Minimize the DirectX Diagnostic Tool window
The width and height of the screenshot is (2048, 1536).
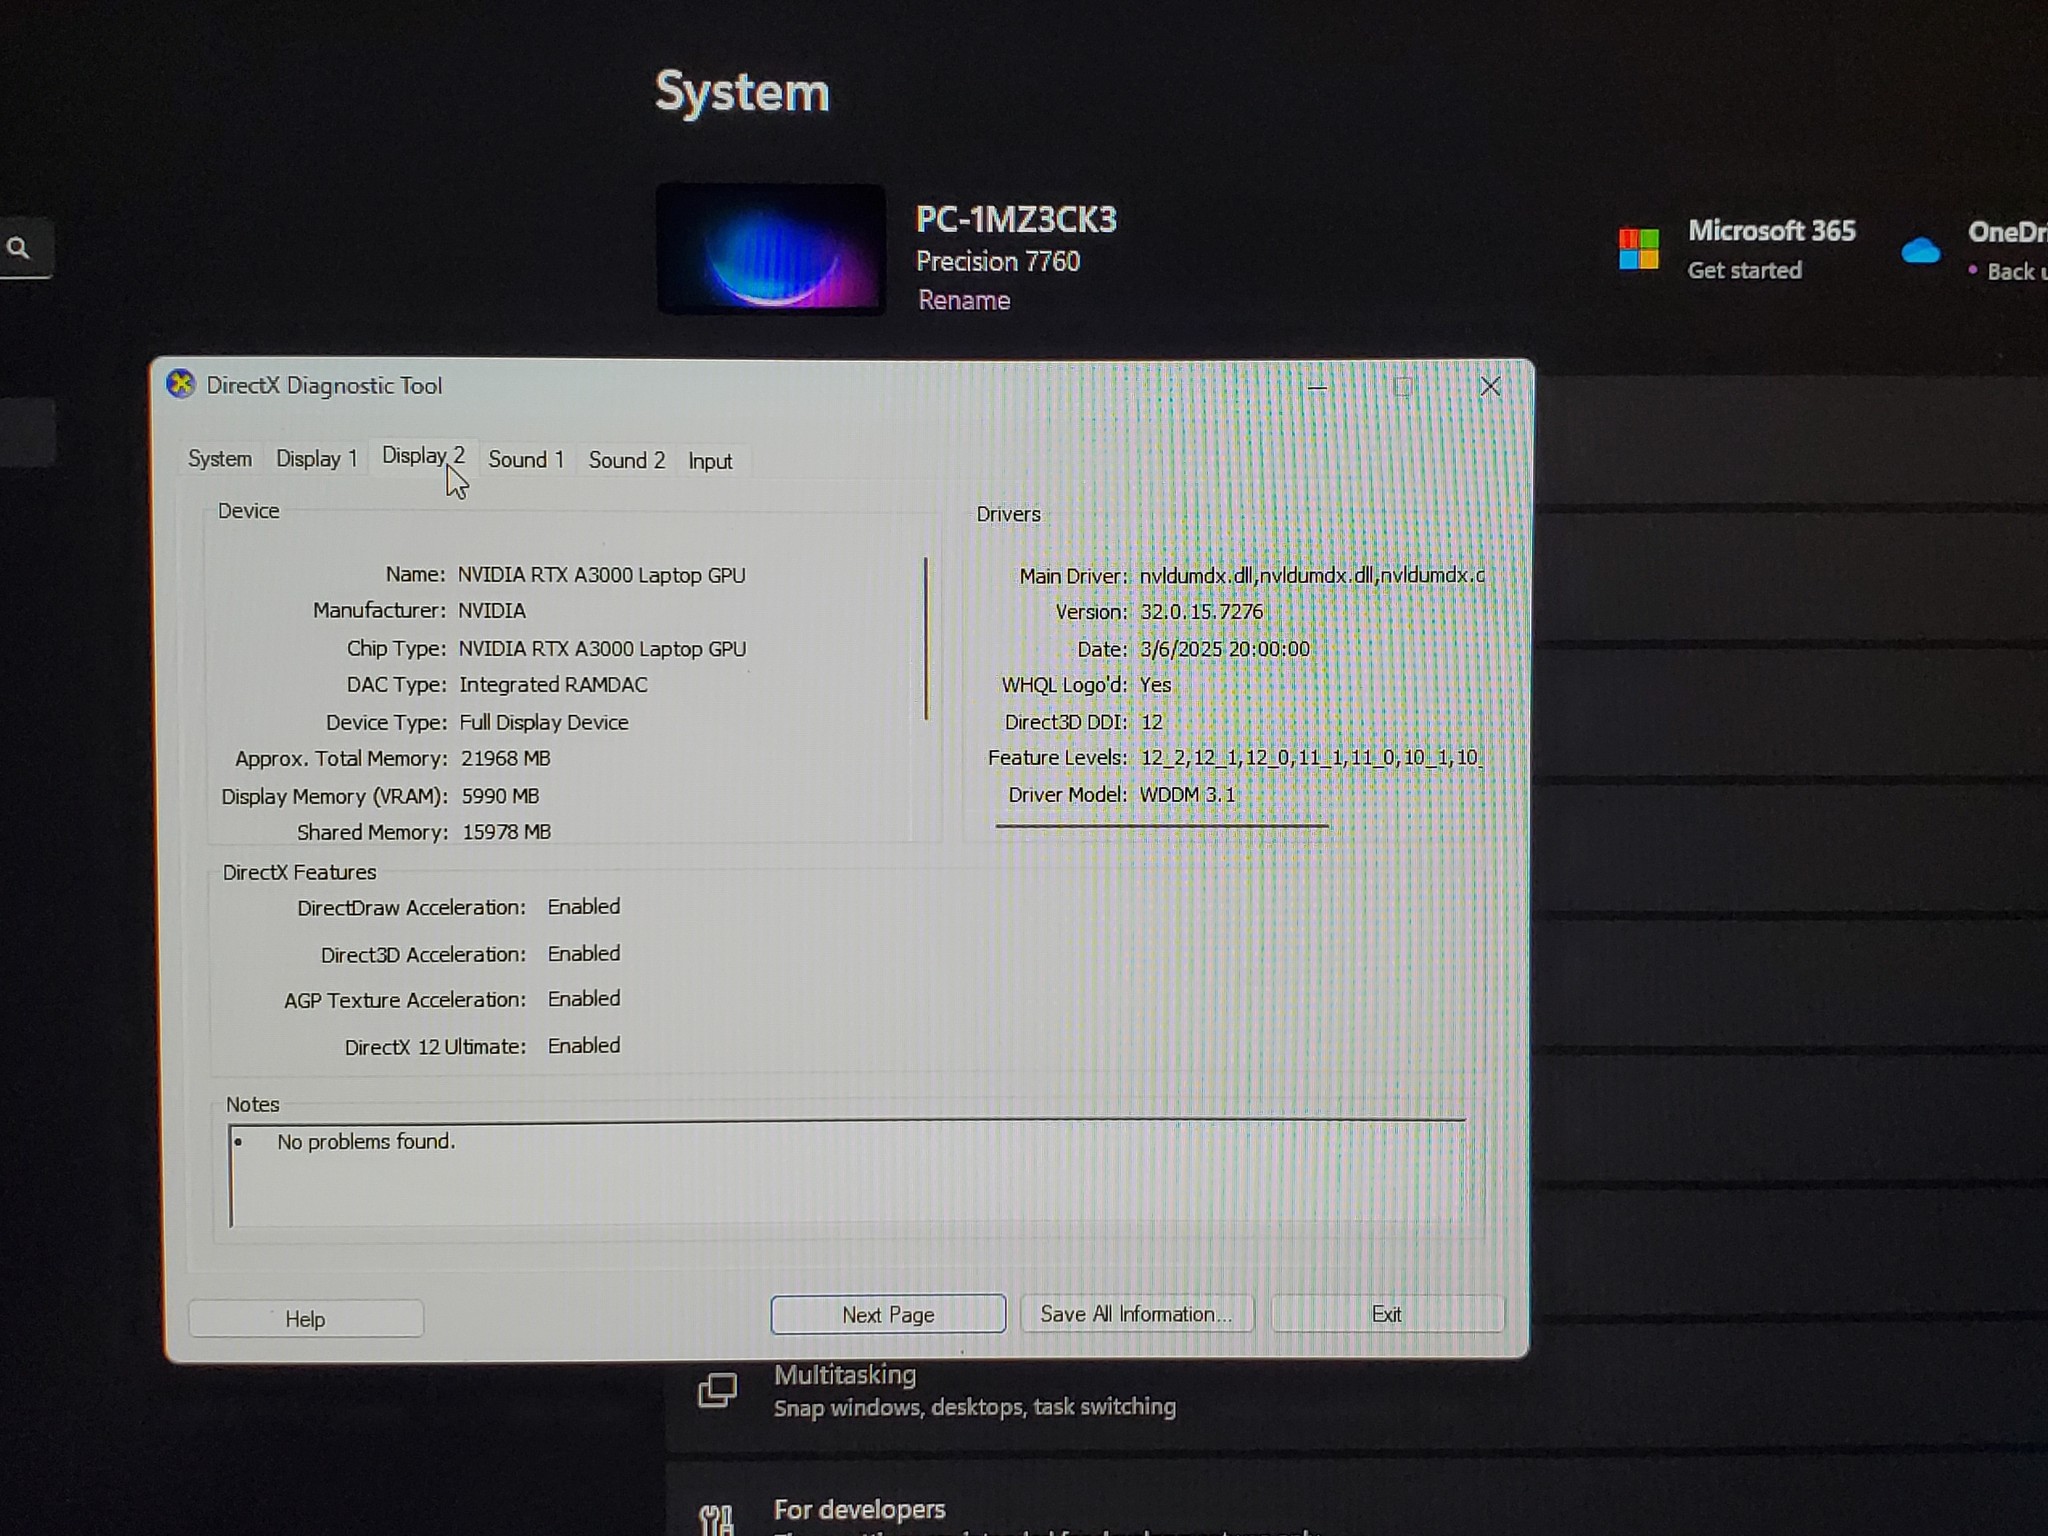[1317, 387]
